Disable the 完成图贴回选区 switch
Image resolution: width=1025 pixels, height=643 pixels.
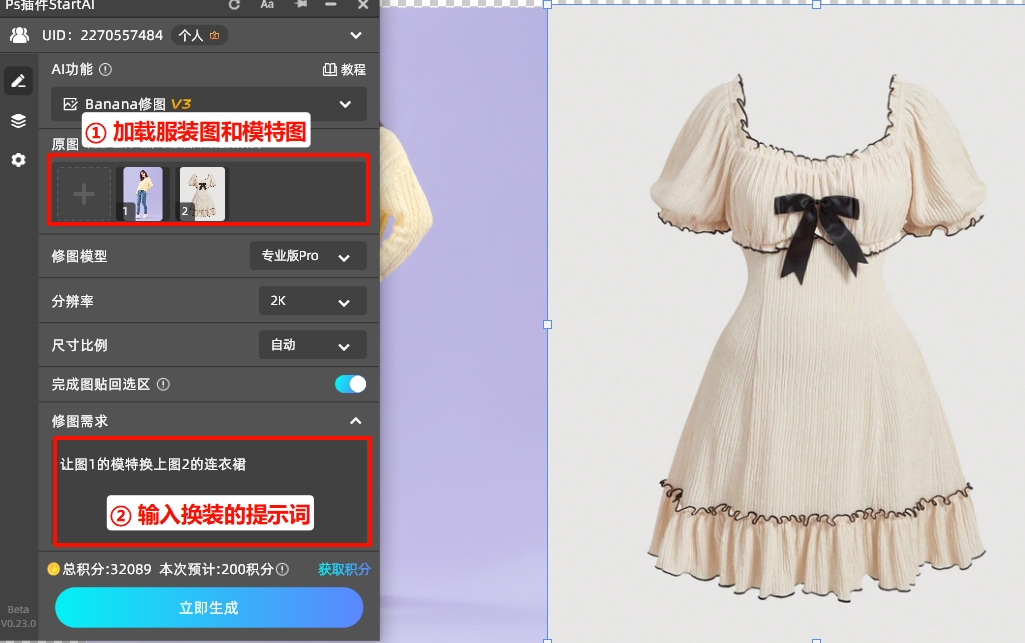pyautogui.click(x=350, y=383)
